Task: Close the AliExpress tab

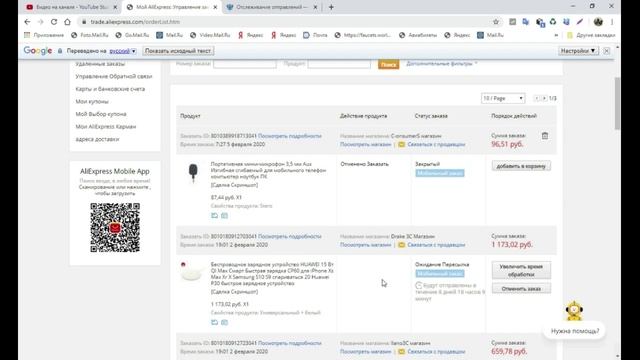Action: [x=215, y=7]
